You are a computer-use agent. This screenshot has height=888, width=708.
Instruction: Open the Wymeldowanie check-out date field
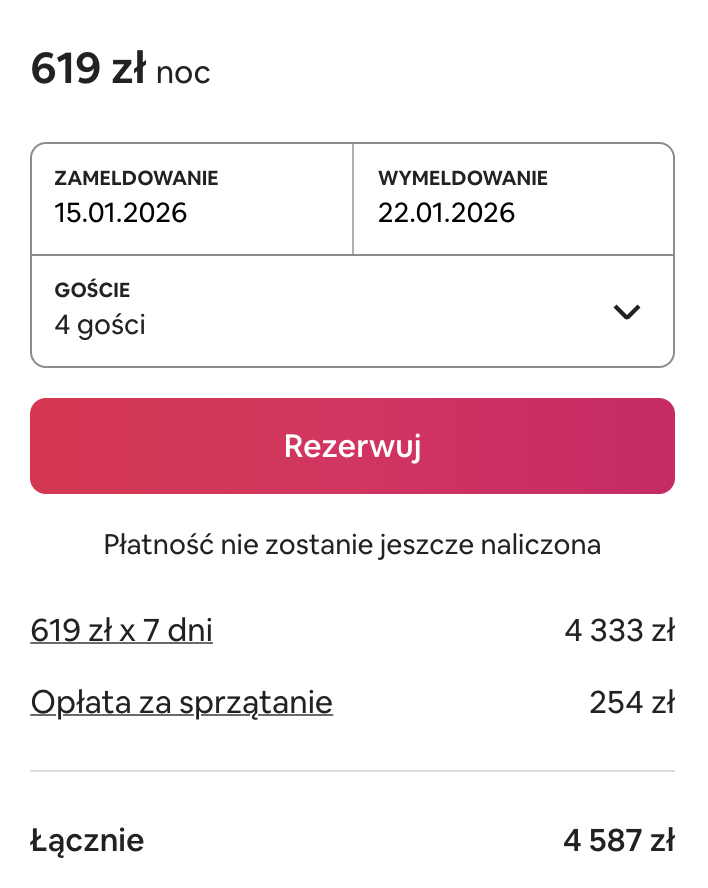[513, 199]
